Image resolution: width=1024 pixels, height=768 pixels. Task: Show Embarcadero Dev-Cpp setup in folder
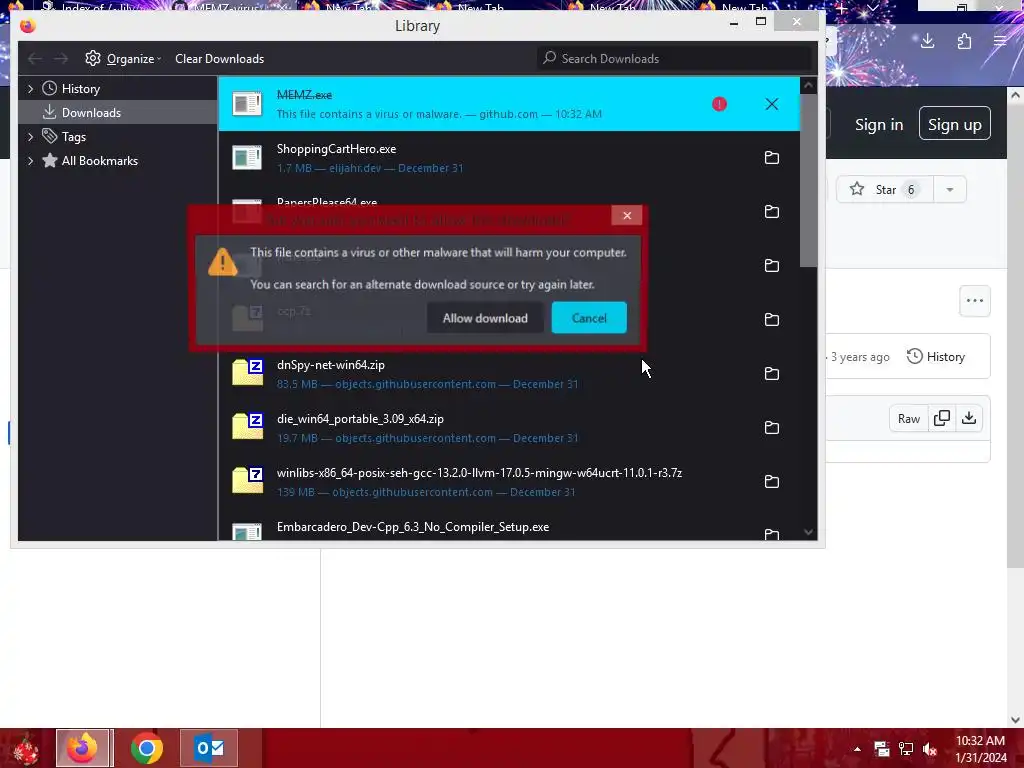[771, 534]
